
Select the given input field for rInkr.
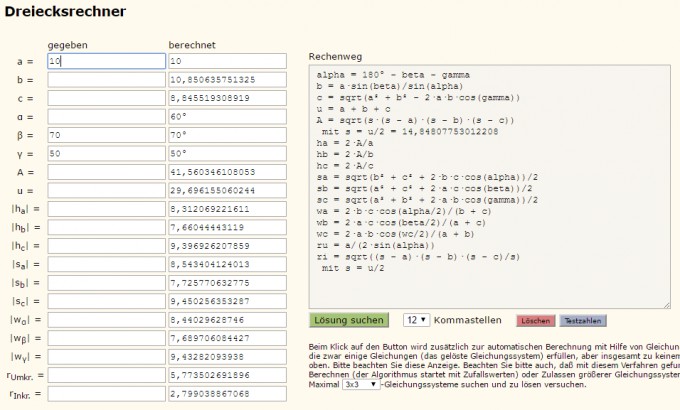(x=106, y=394)
